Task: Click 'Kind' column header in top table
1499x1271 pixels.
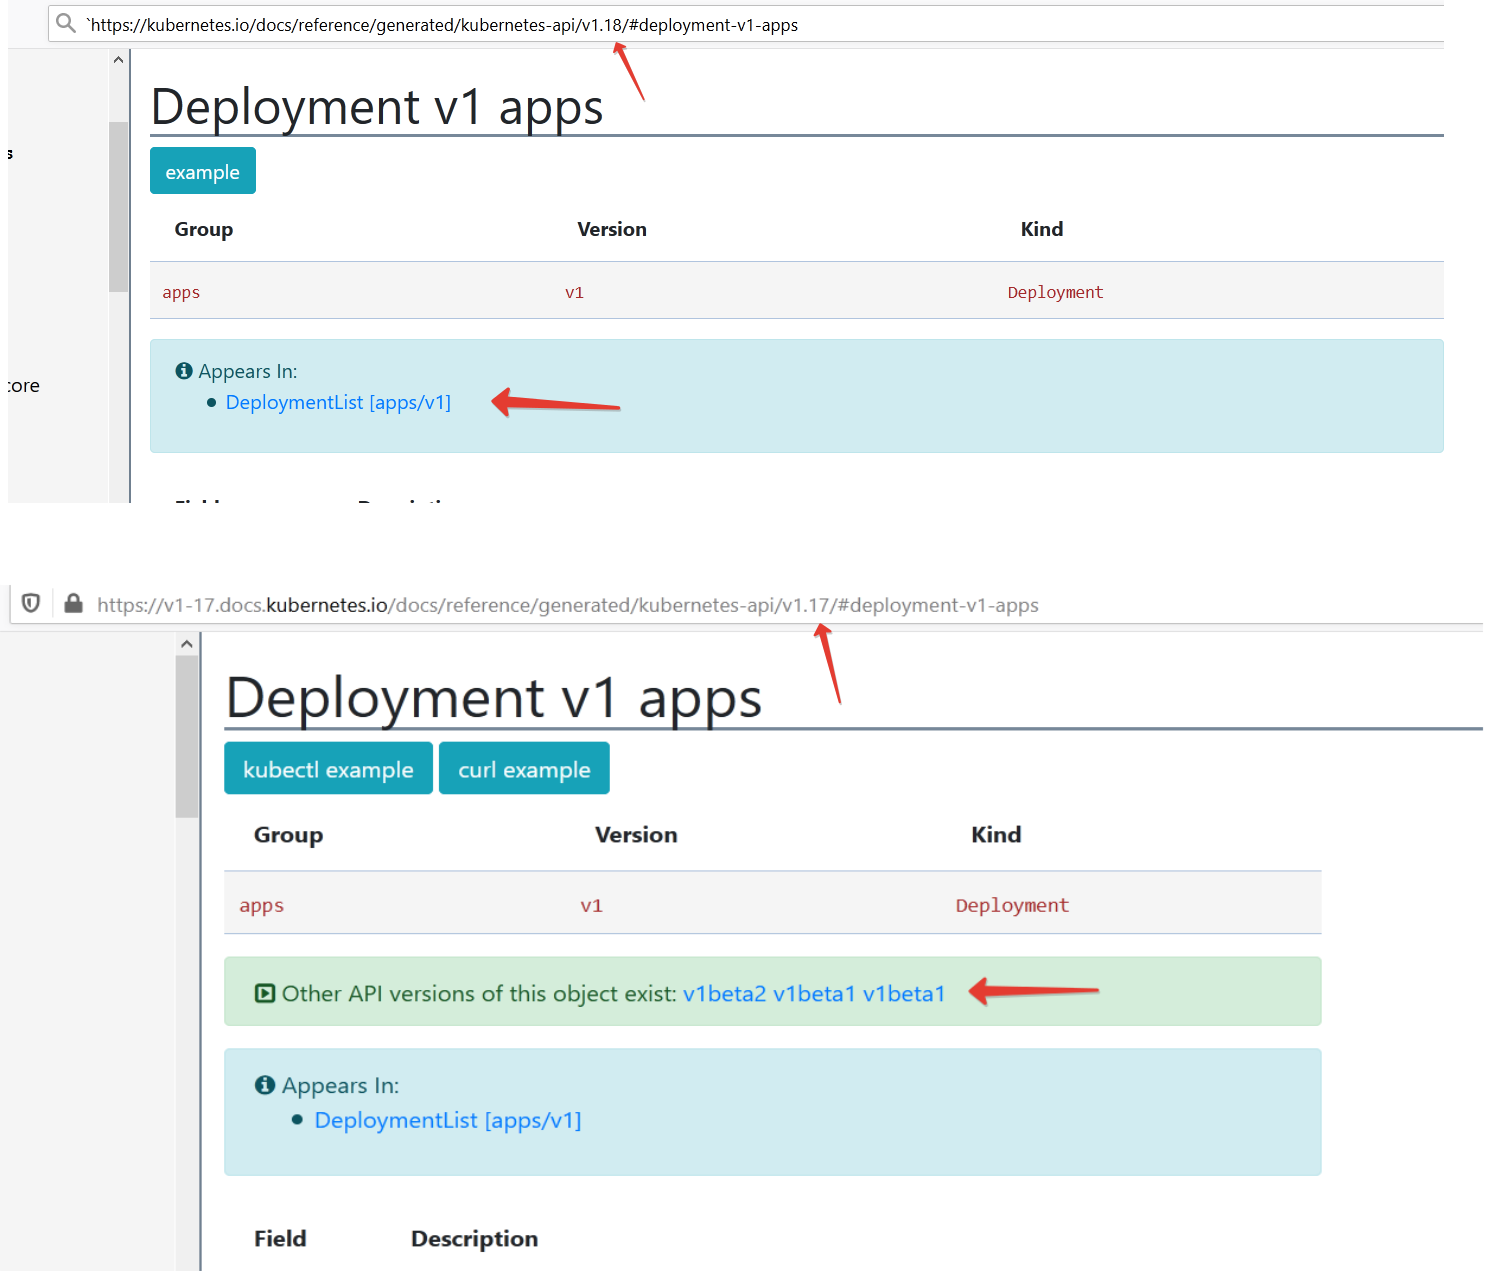Action: tap(1042, 229)
